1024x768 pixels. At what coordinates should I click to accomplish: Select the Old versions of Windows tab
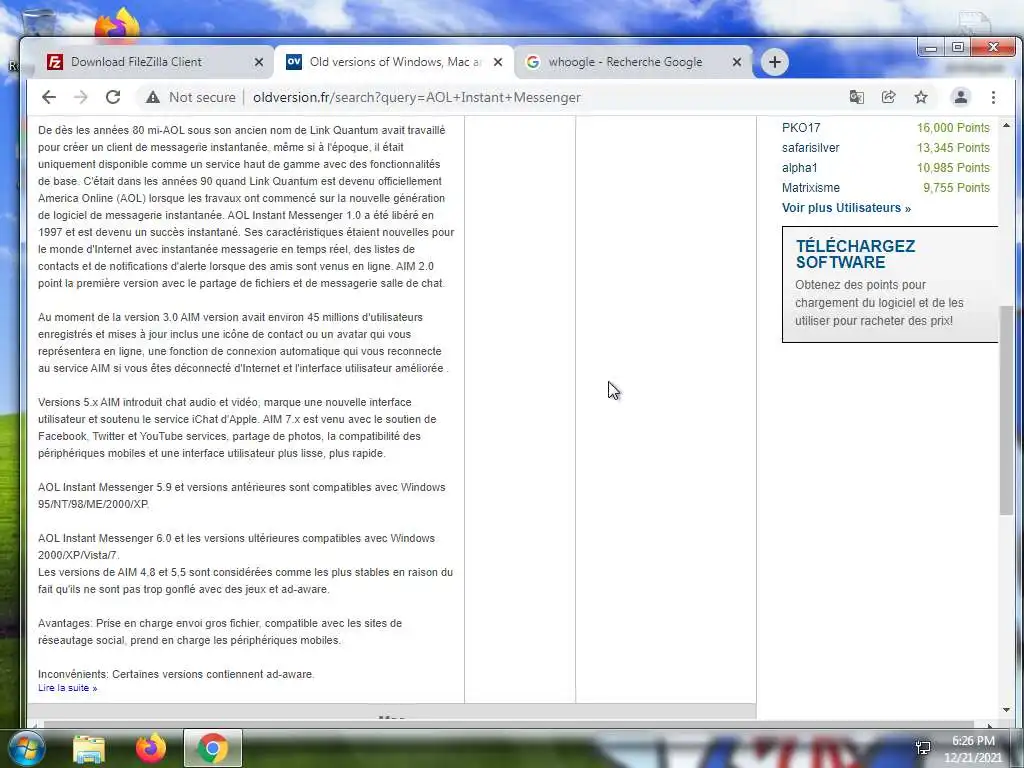coord(394,62)
